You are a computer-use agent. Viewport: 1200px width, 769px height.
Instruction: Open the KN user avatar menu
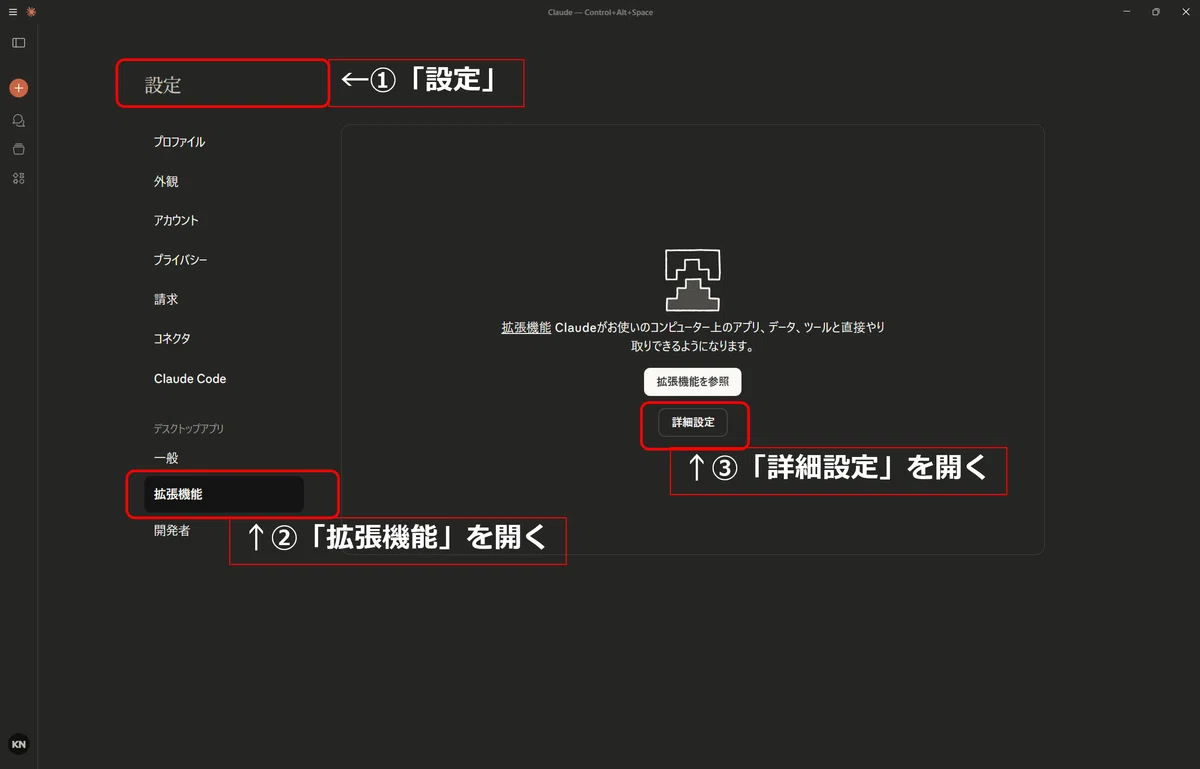pos(19,744)
